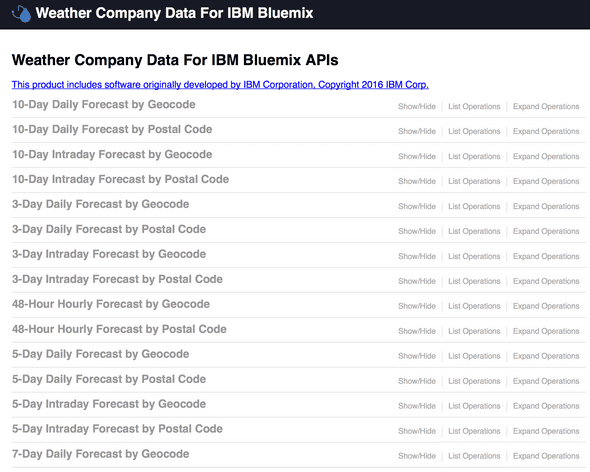Expand the 3-Day Daily Forecast by Postal Code heading
The width and height of the screenshot is (590, 472).
[109, 229]
